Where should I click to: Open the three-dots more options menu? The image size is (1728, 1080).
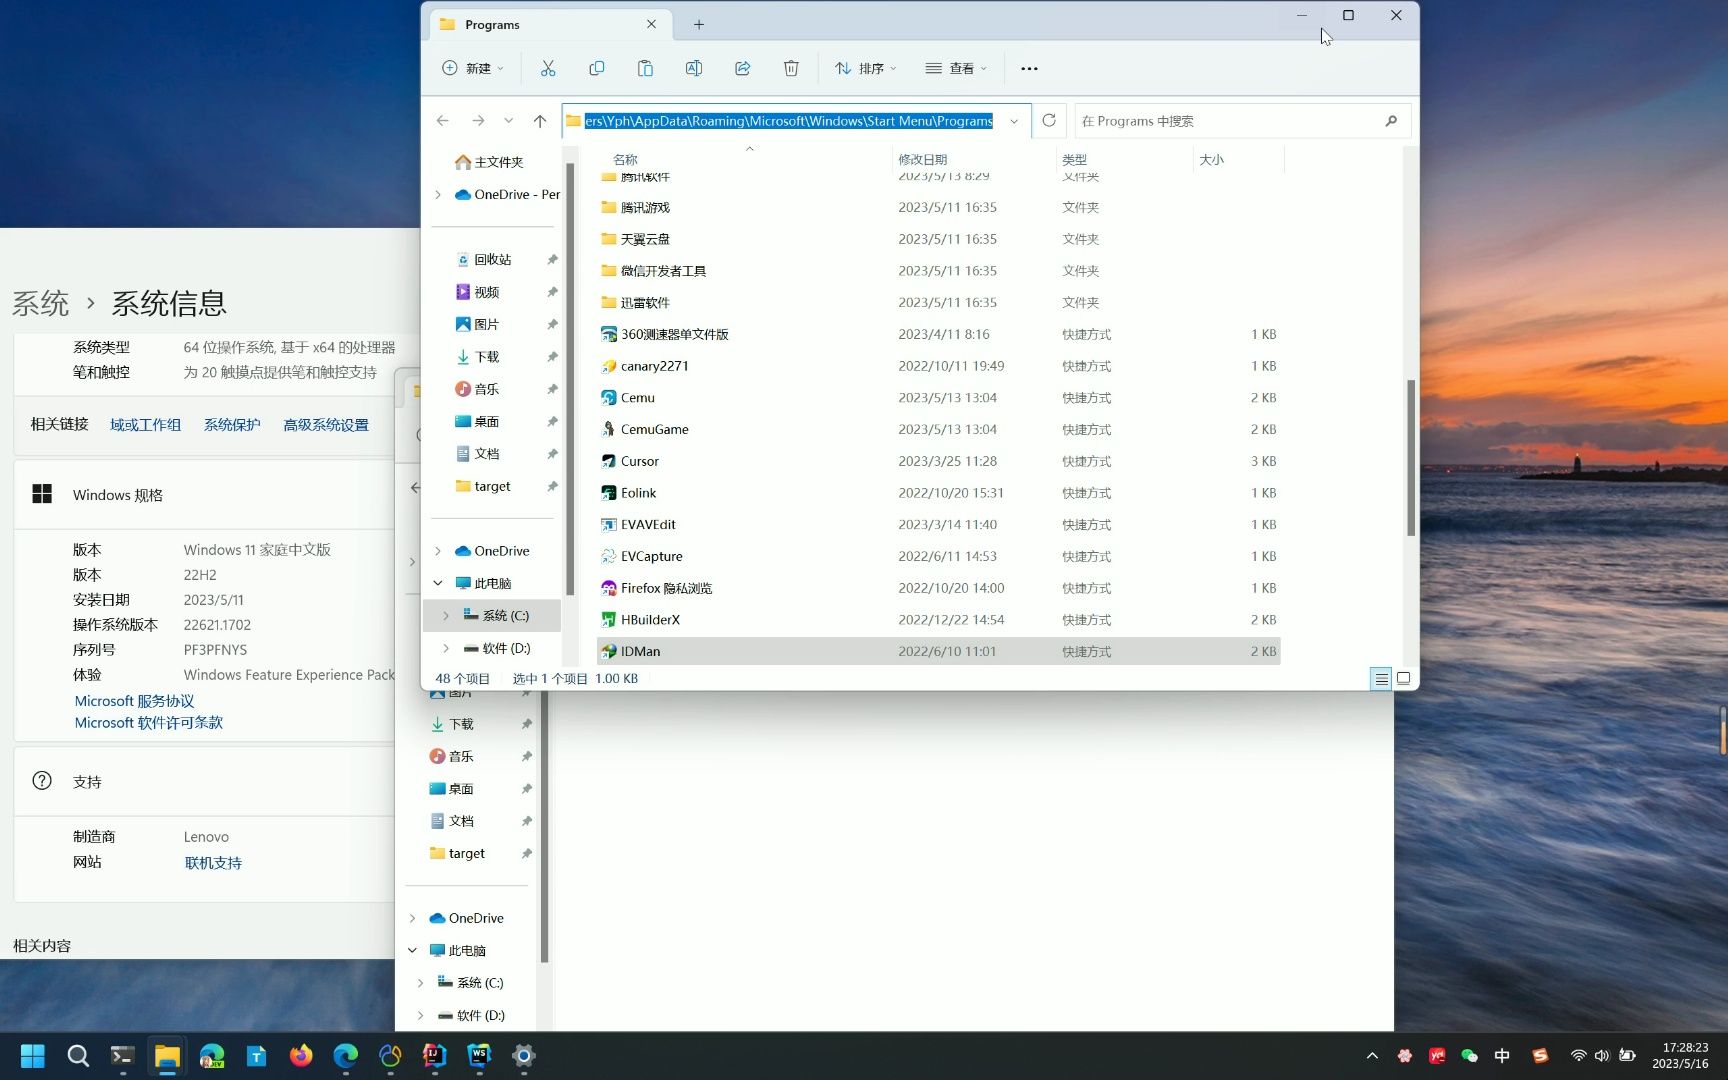click(1029, 68)
